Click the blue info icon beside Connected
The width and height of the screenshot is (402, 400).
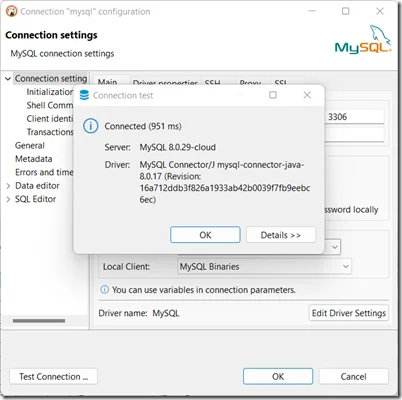(90, 126)
